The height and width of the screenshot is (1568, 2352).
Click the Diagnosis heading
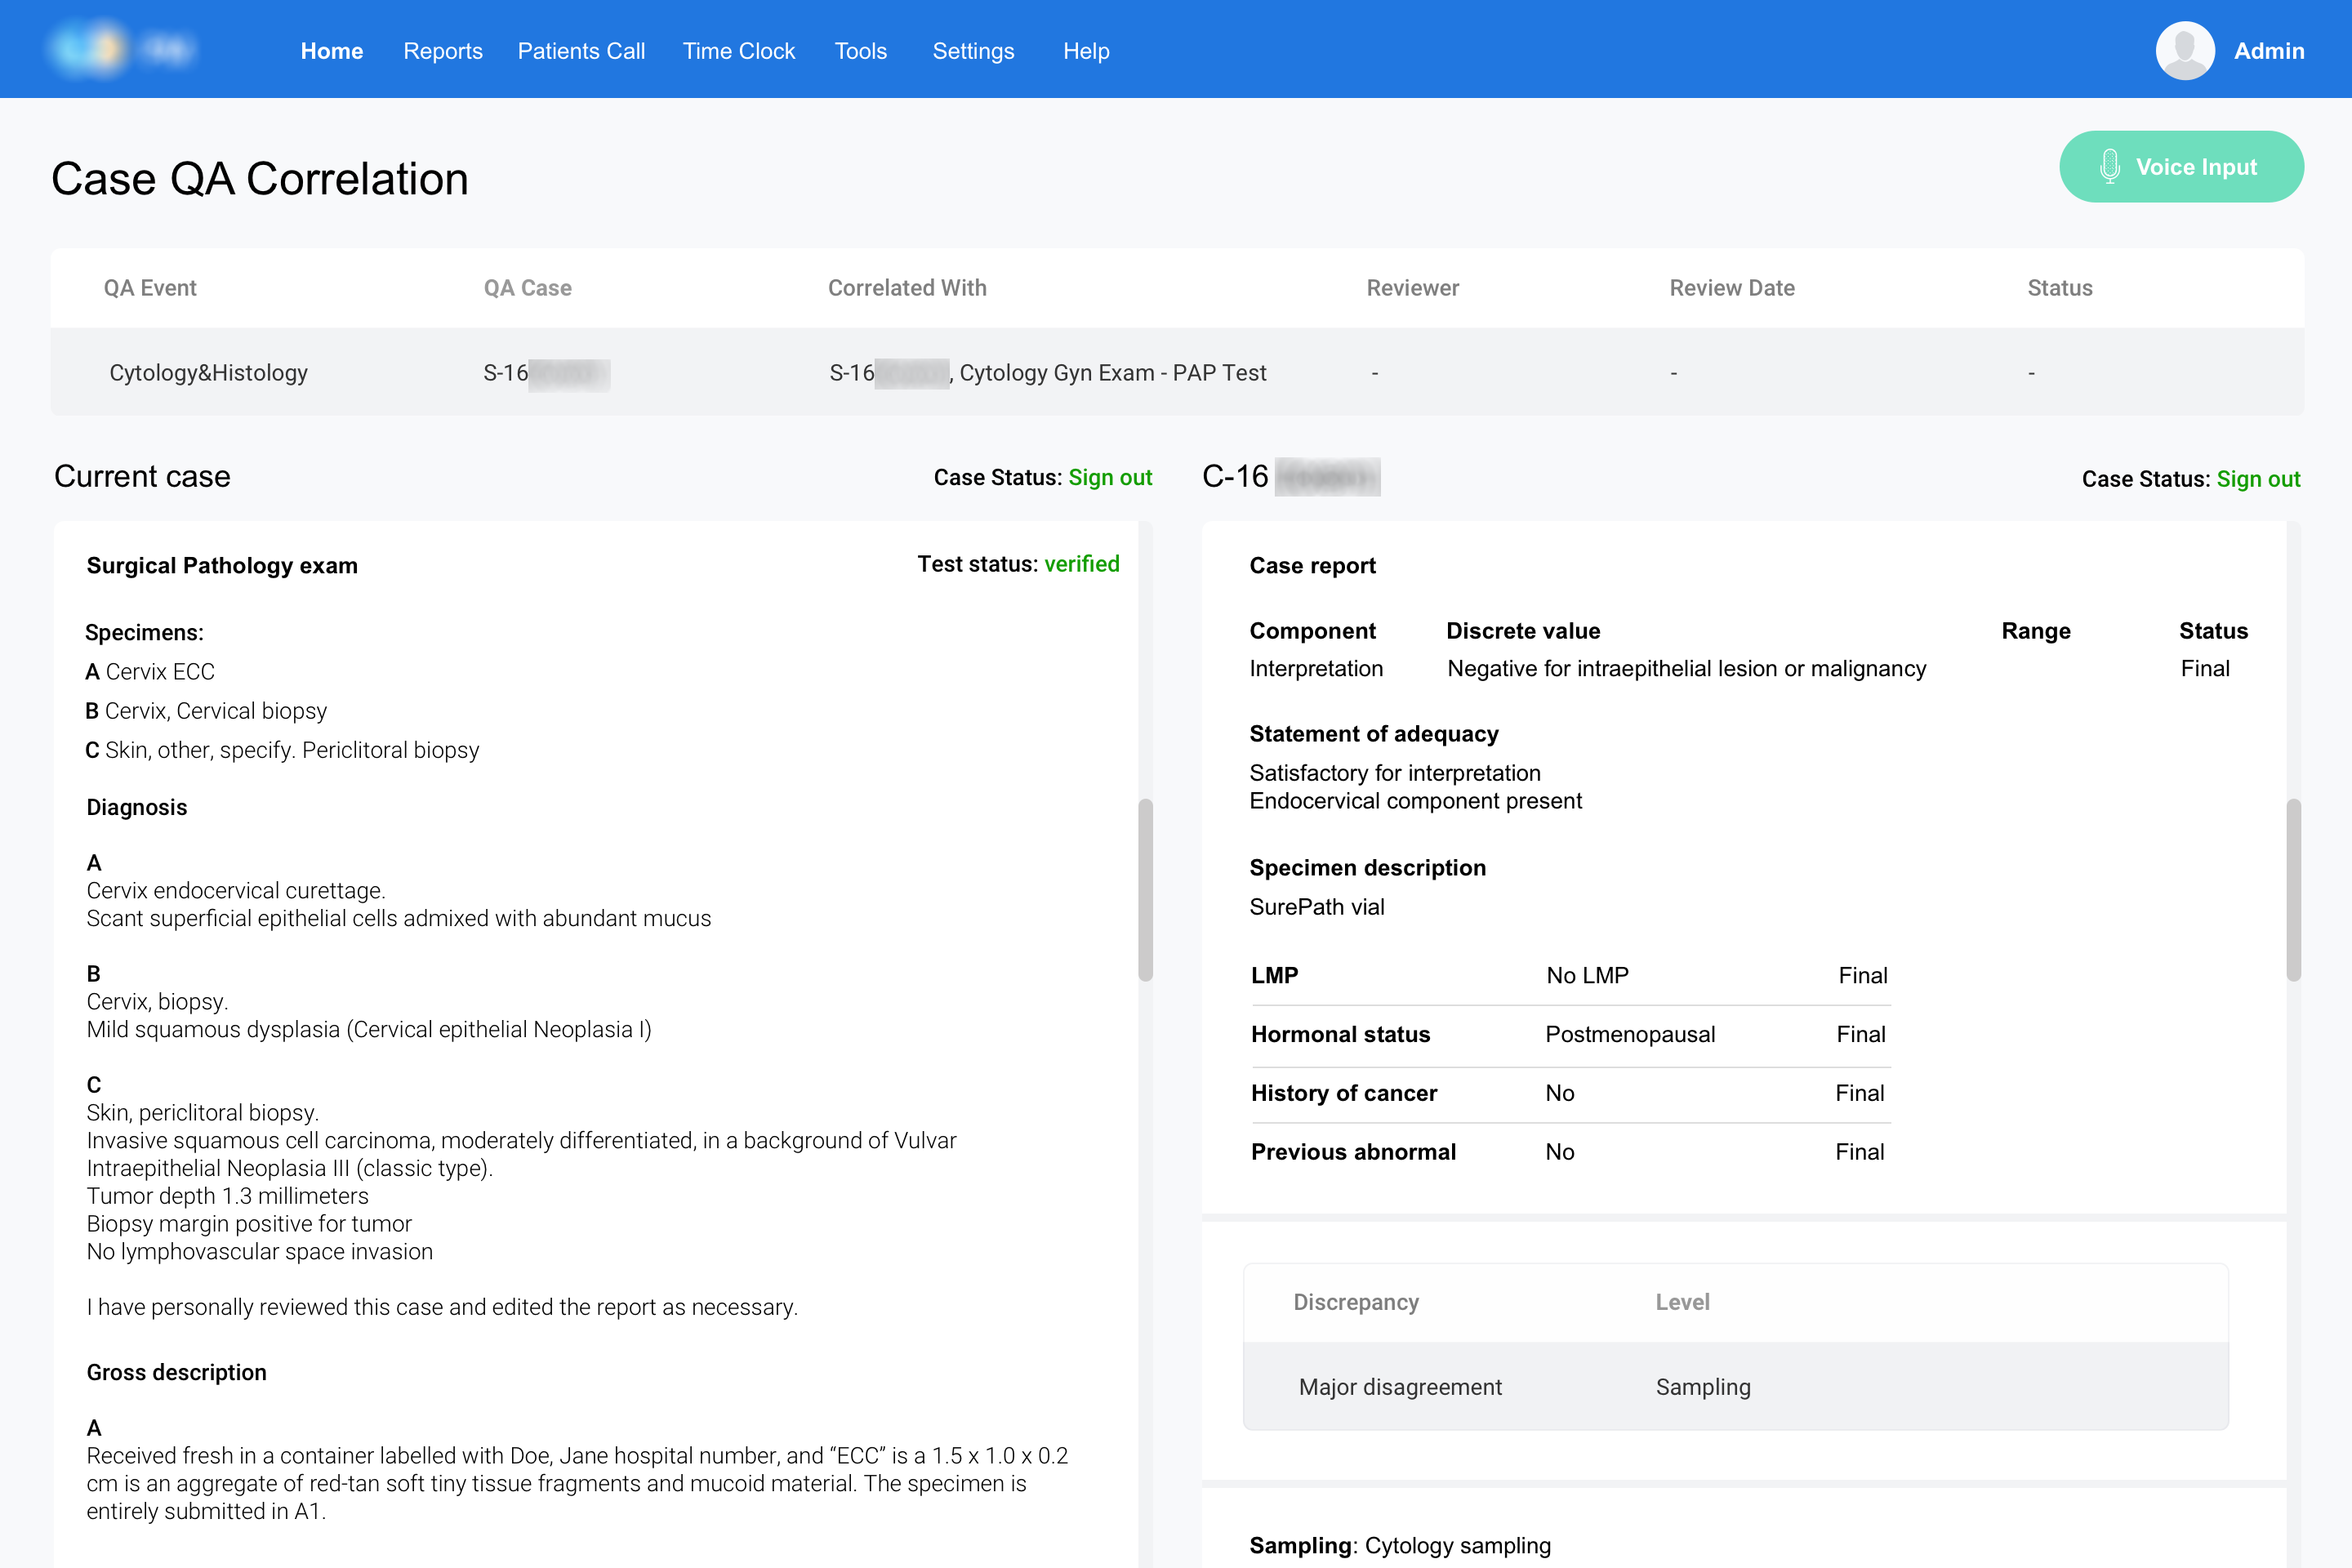137,808
